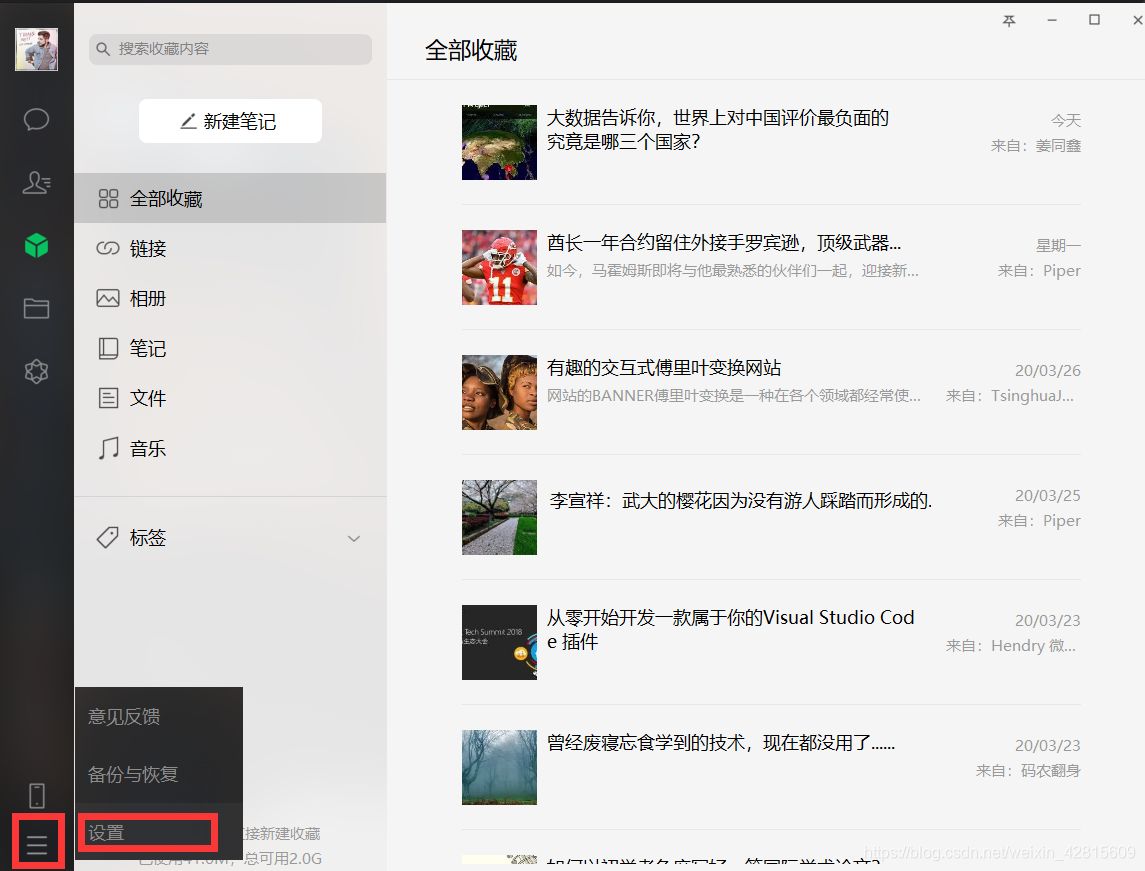The image size is (1145, 871).
Task: Choose 意见反馈 from popup menu
Action: [158, 716]
